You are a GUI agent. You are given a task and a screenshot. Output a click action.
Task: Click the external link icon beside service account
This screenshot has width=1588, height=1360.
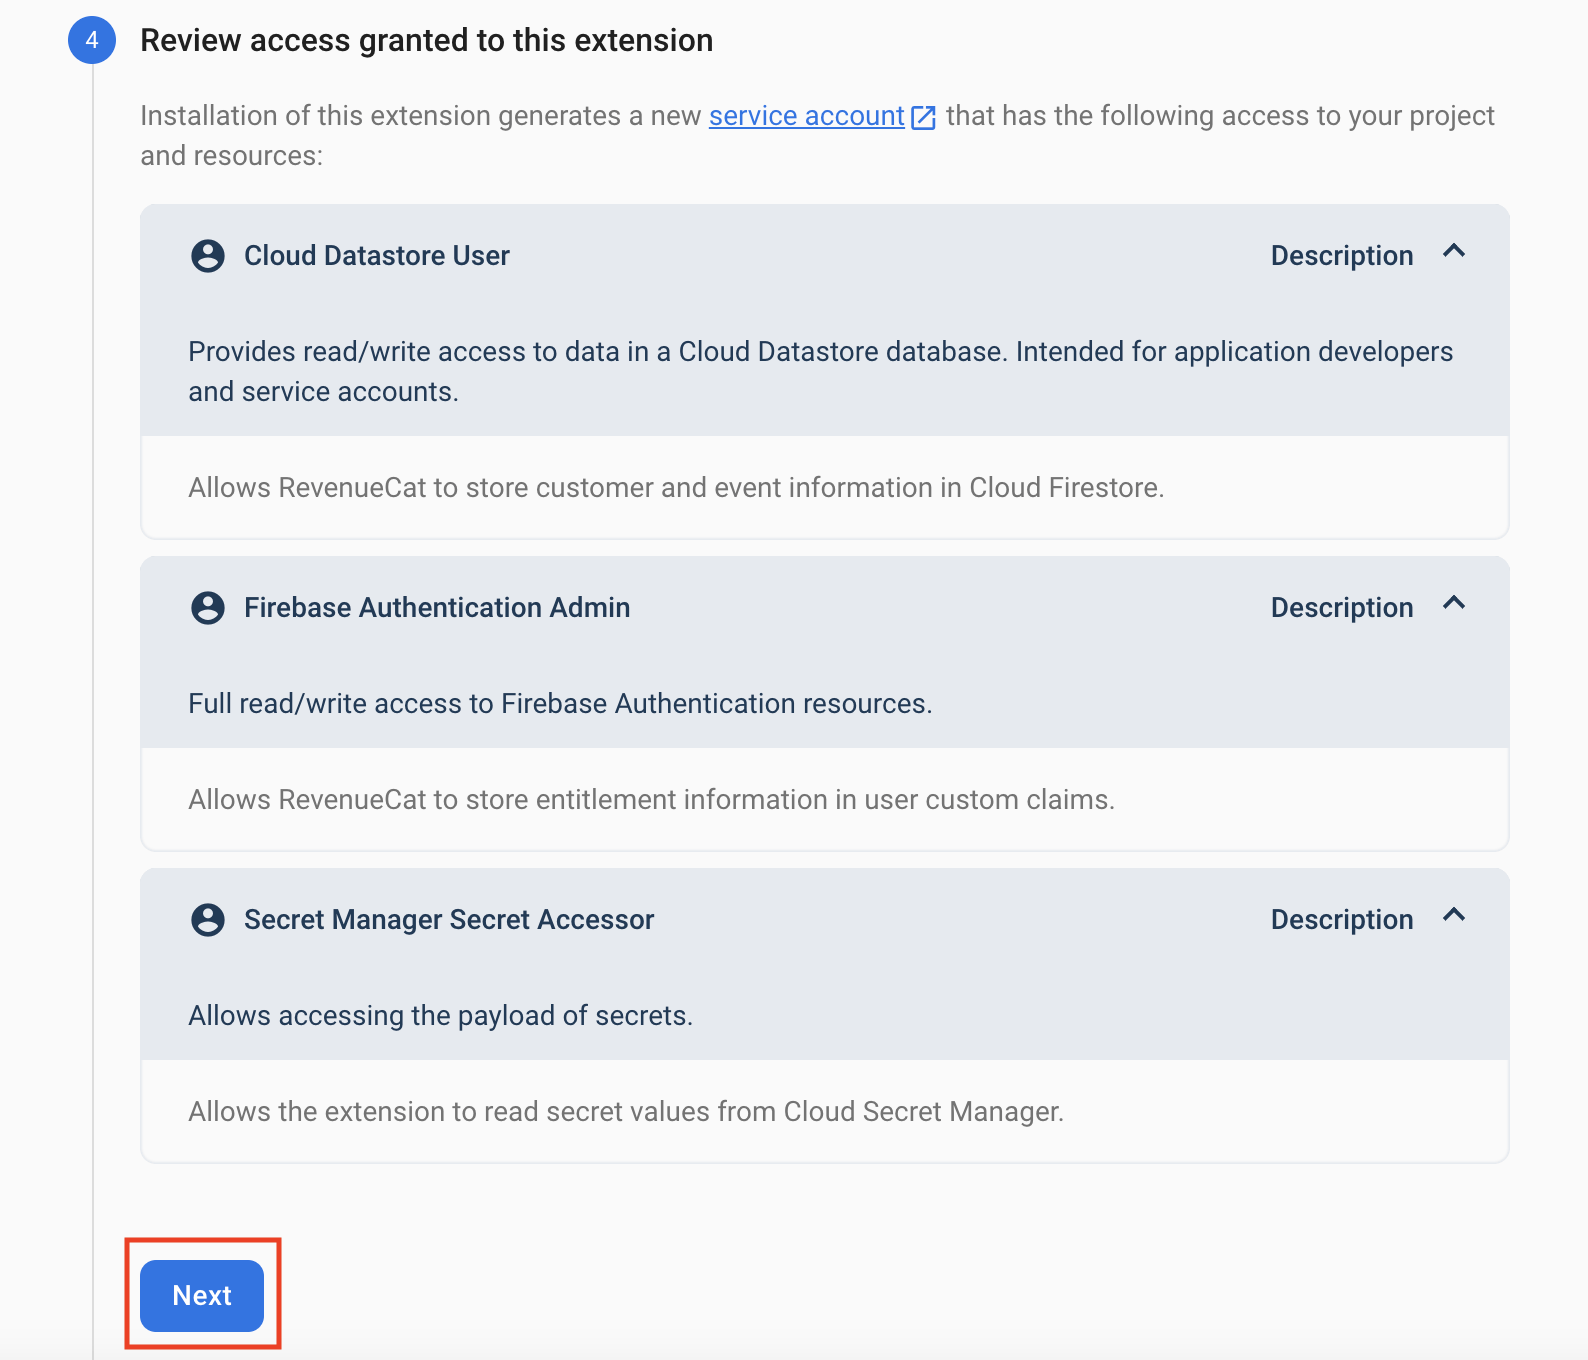coord(924,117)
